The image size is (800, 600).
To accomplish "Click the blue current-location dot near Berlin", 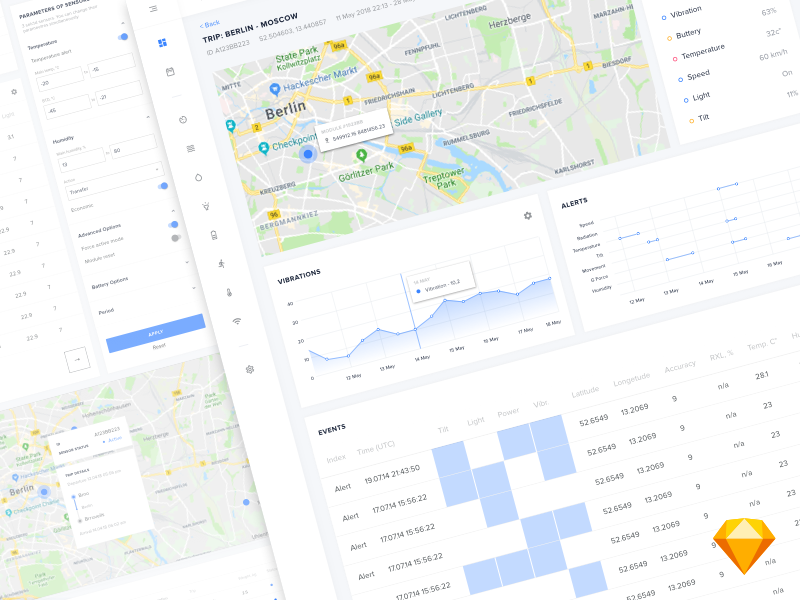I will pyautogui.click(x=308, y=154).
